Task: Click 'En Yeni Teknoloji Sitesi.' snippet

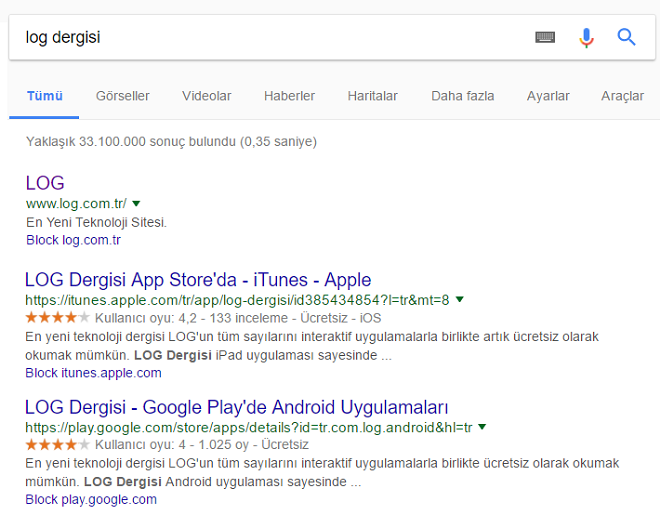Action: [x=96, y=222]
